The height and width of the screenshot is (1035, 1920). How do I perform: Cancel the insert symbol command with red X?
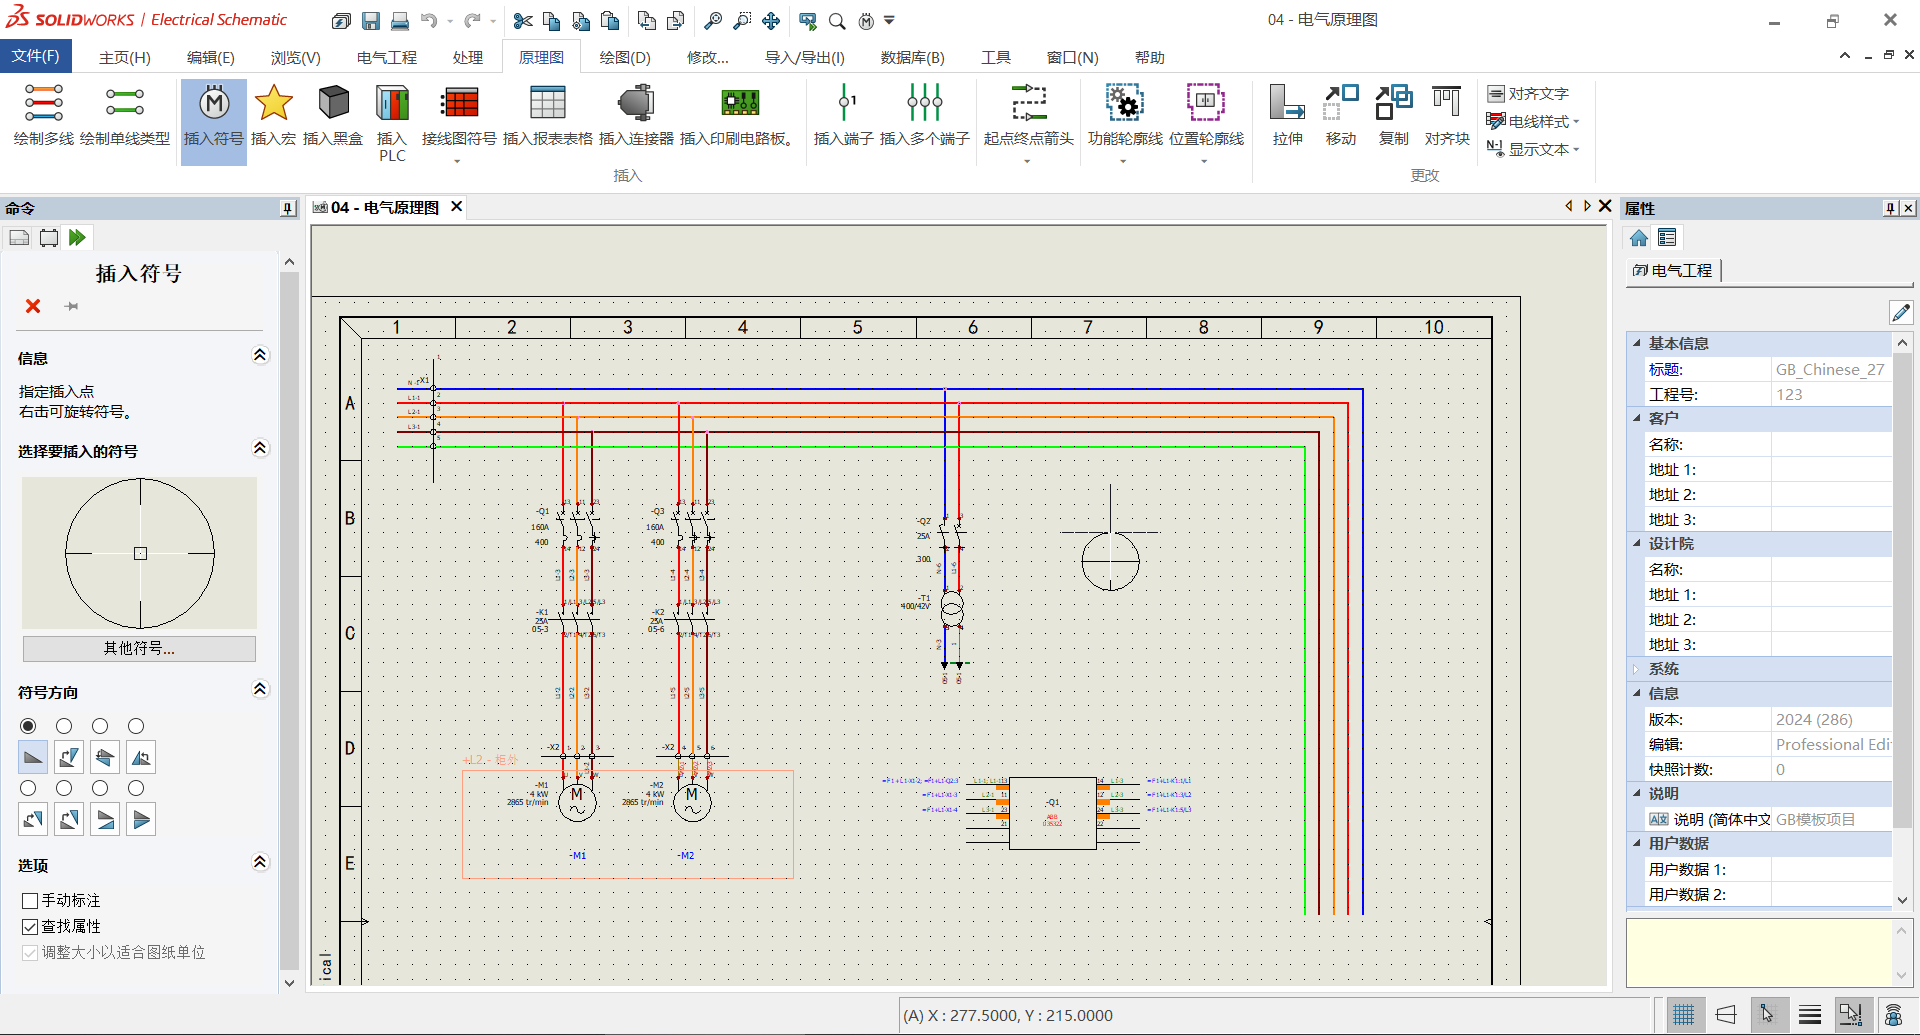pos(33,306)
